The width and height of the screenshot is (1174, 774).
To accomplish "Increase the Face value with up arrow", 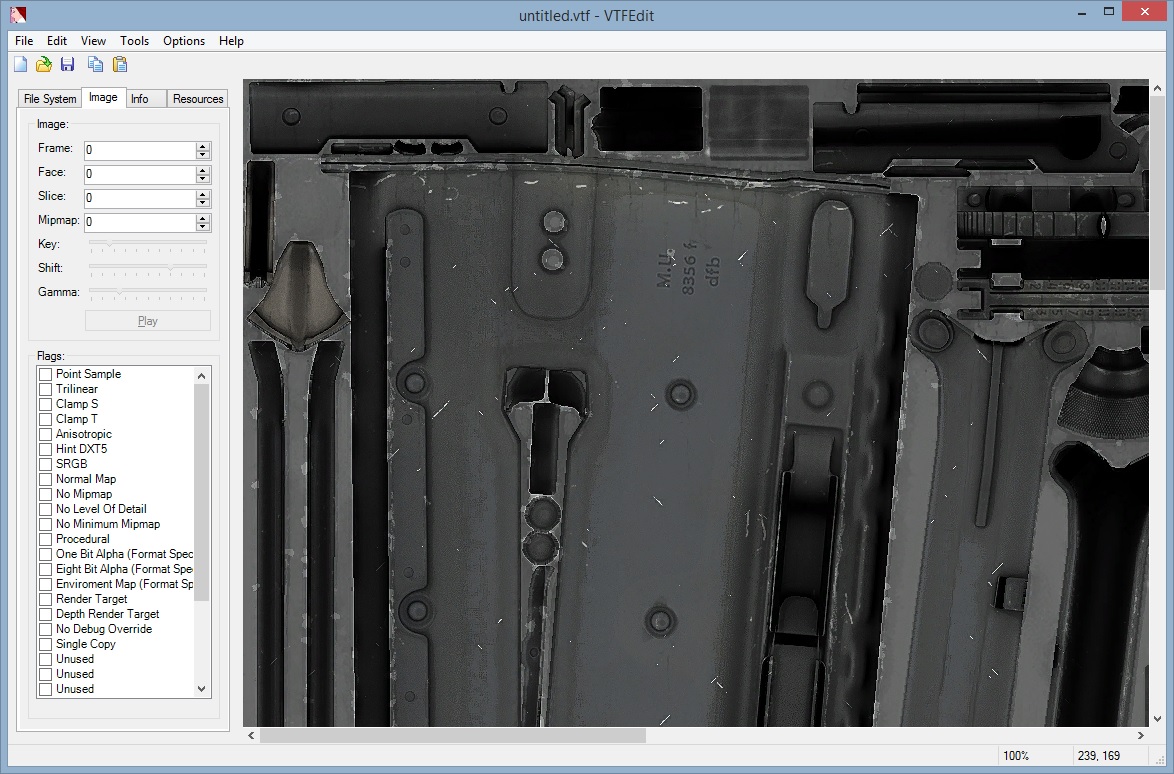I will click(203, 170).
